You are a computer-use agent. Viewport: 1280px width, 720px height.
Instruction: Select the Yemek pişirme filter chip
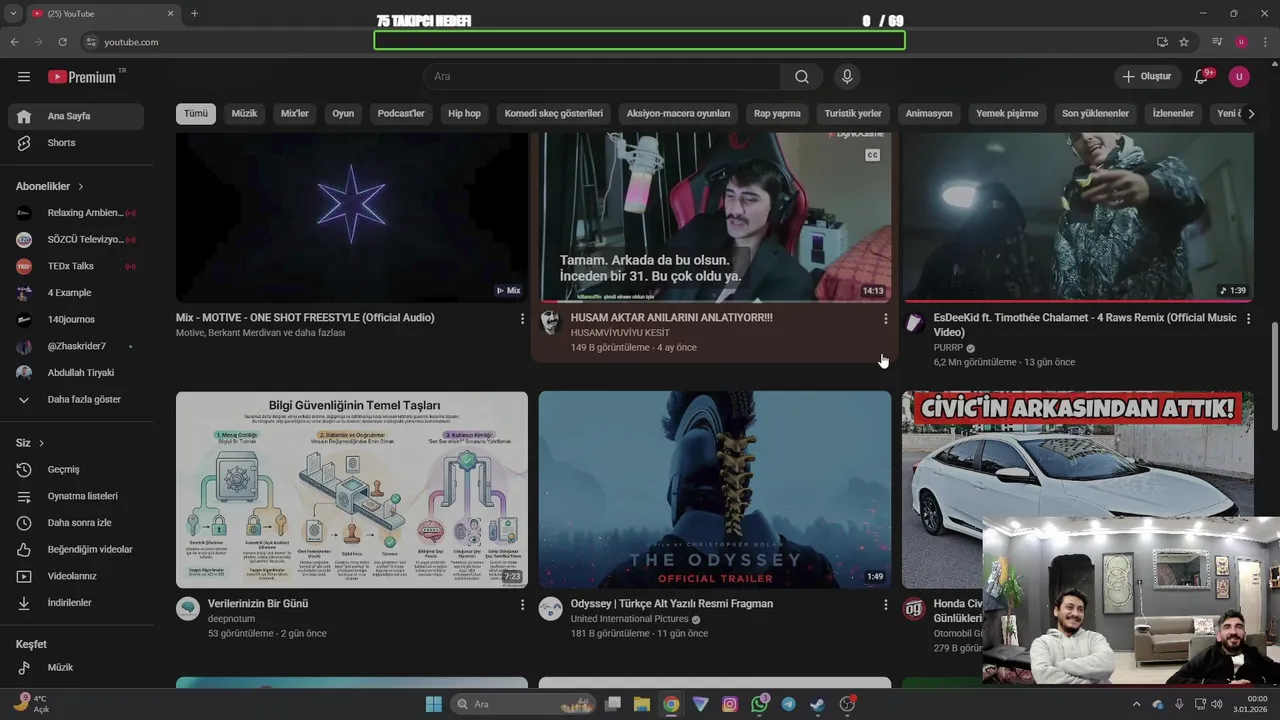pos(1007,114)
